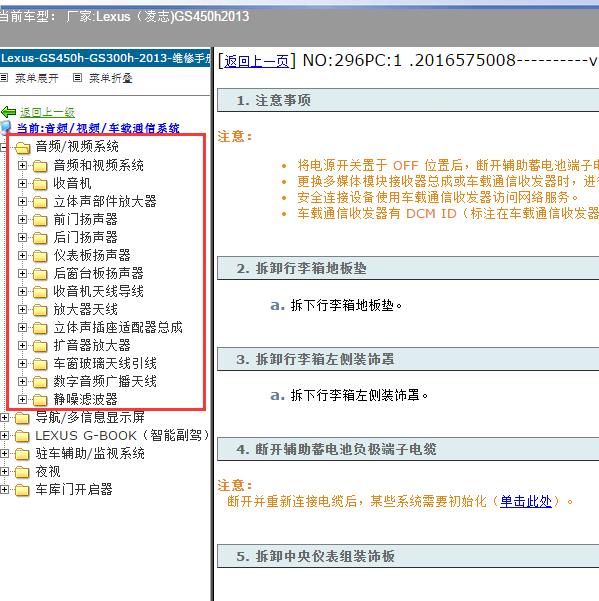Select the 仪表板扬声器 tree item

coord(92,255)
